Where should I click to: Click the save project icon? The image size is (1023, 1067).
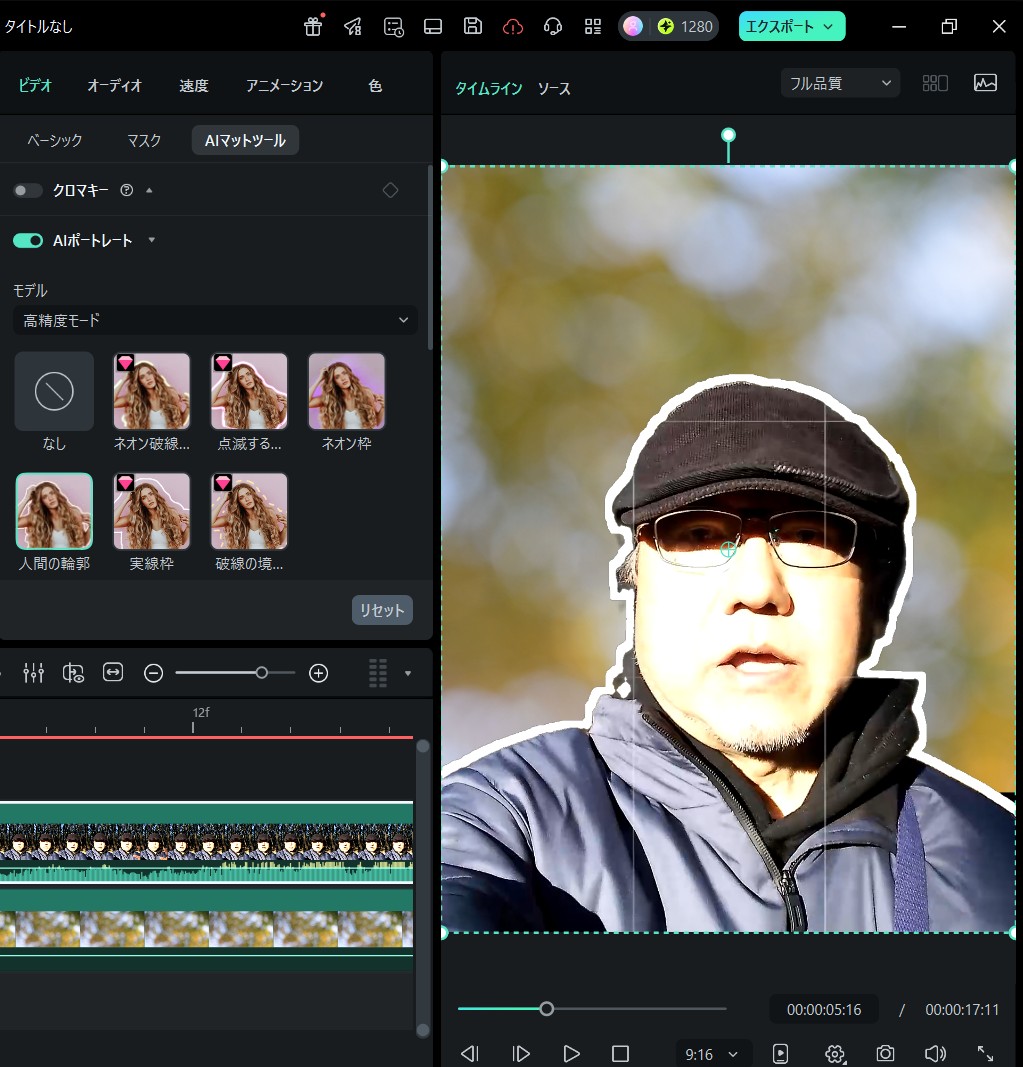point(473,27)
